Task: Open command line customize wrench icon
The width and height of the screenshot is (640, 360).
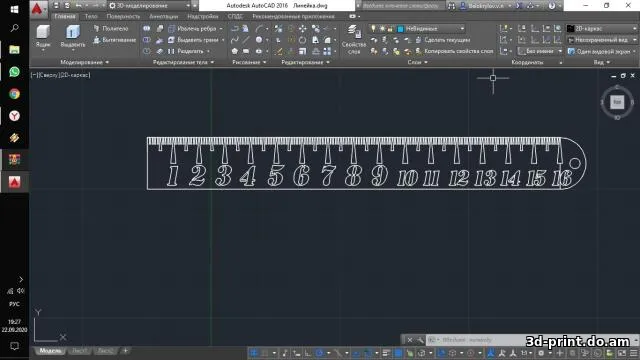Action: tap(420, 340)
